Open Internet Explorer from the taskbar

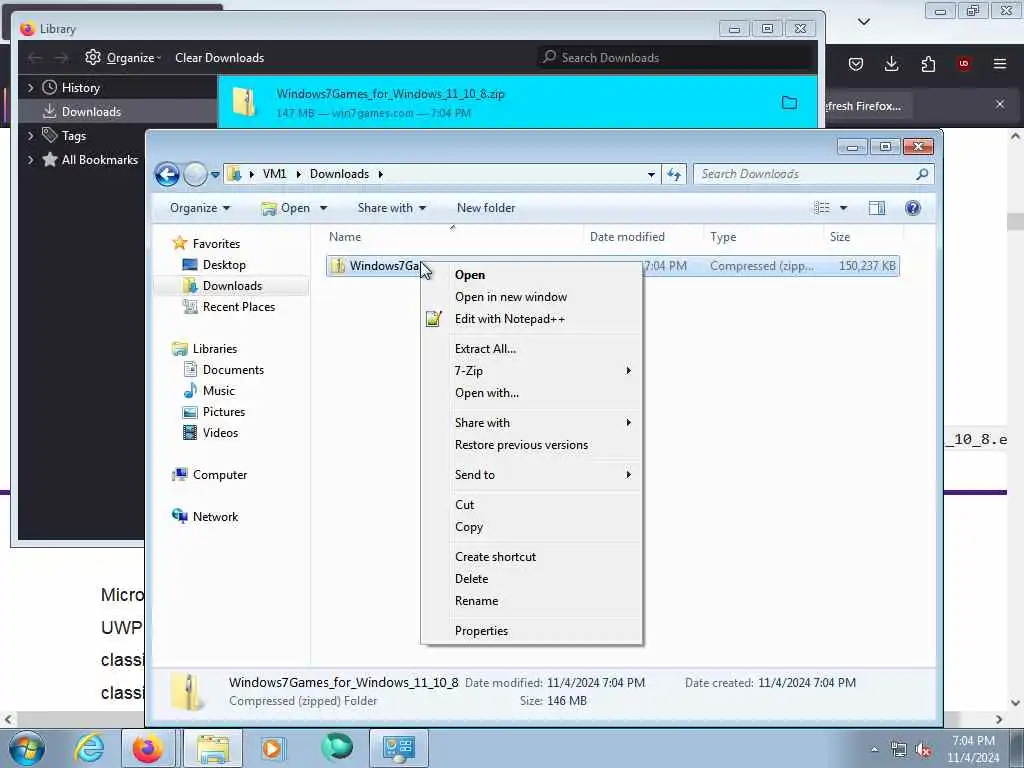coord(89,748)
